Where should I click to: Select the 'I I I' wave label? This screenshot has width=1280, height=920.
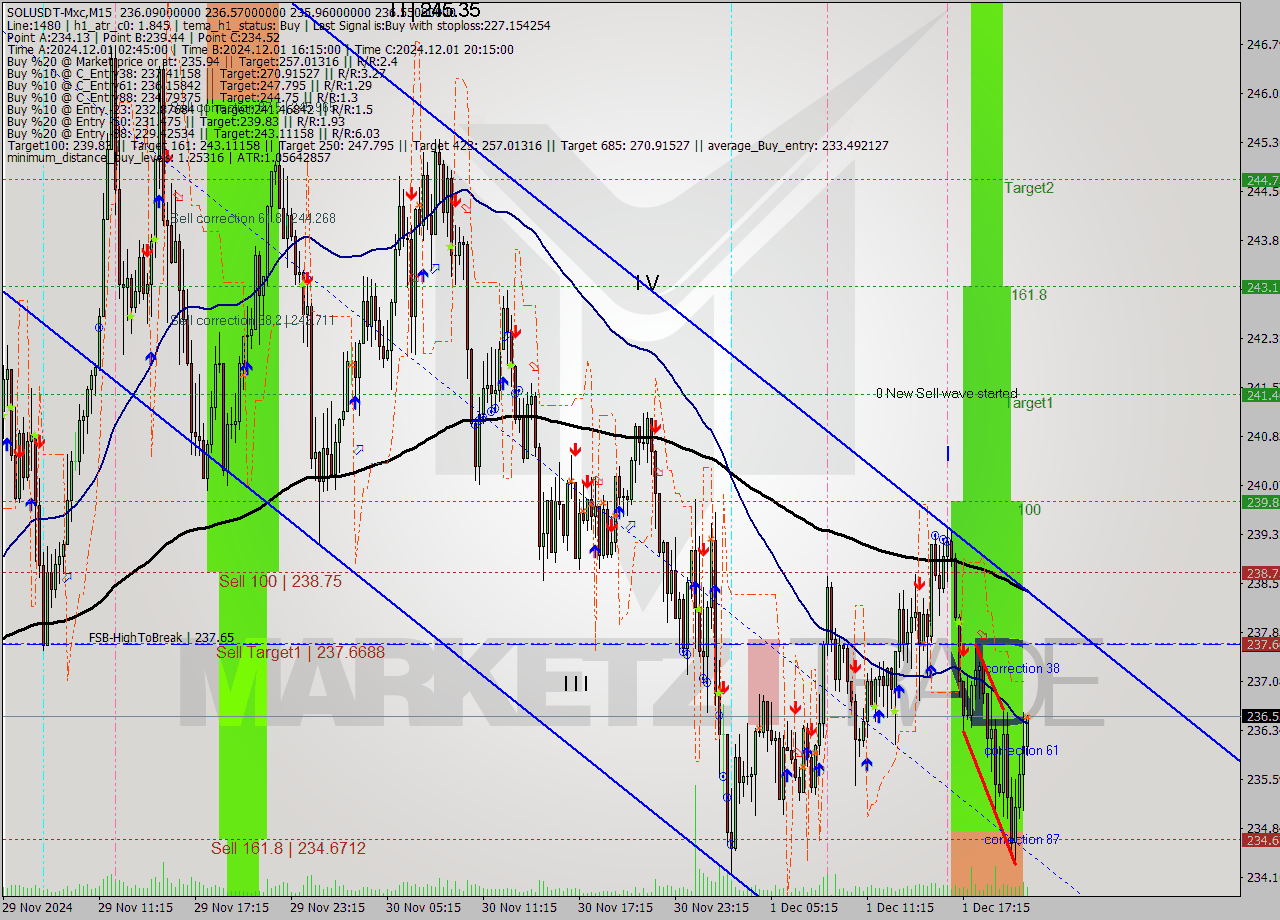click(x=575, y=684)
